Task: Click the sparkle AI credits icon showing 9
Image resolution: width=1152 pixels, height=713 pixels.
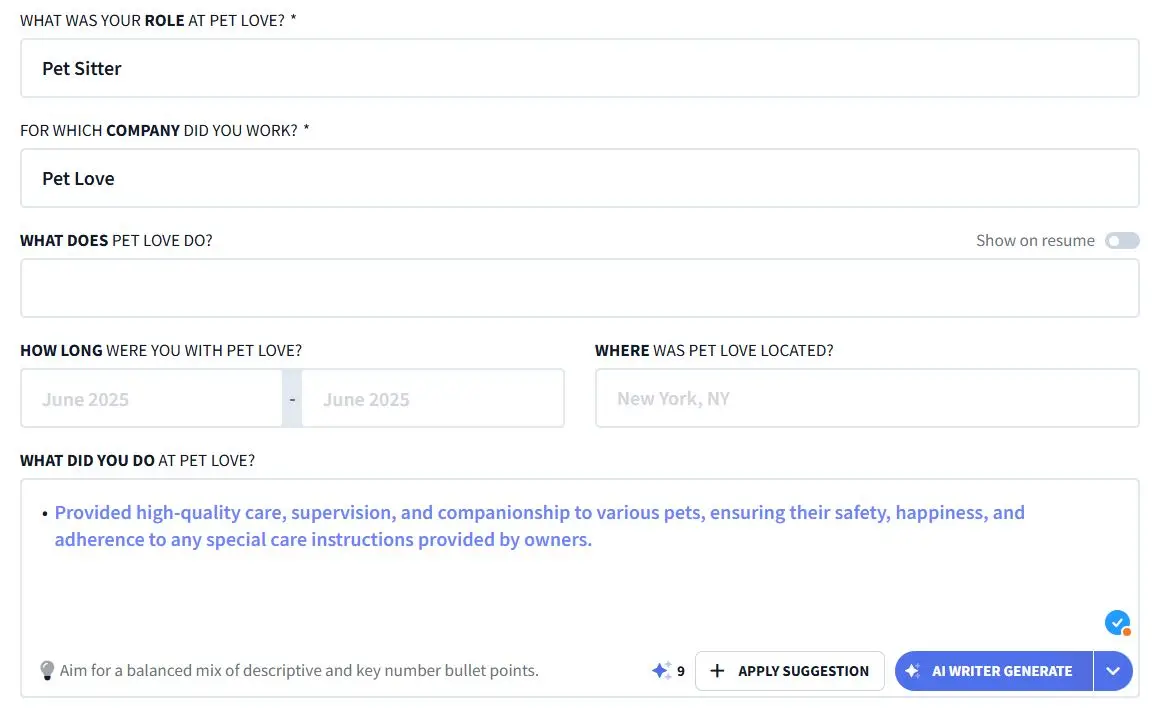Action: [661, 670]
